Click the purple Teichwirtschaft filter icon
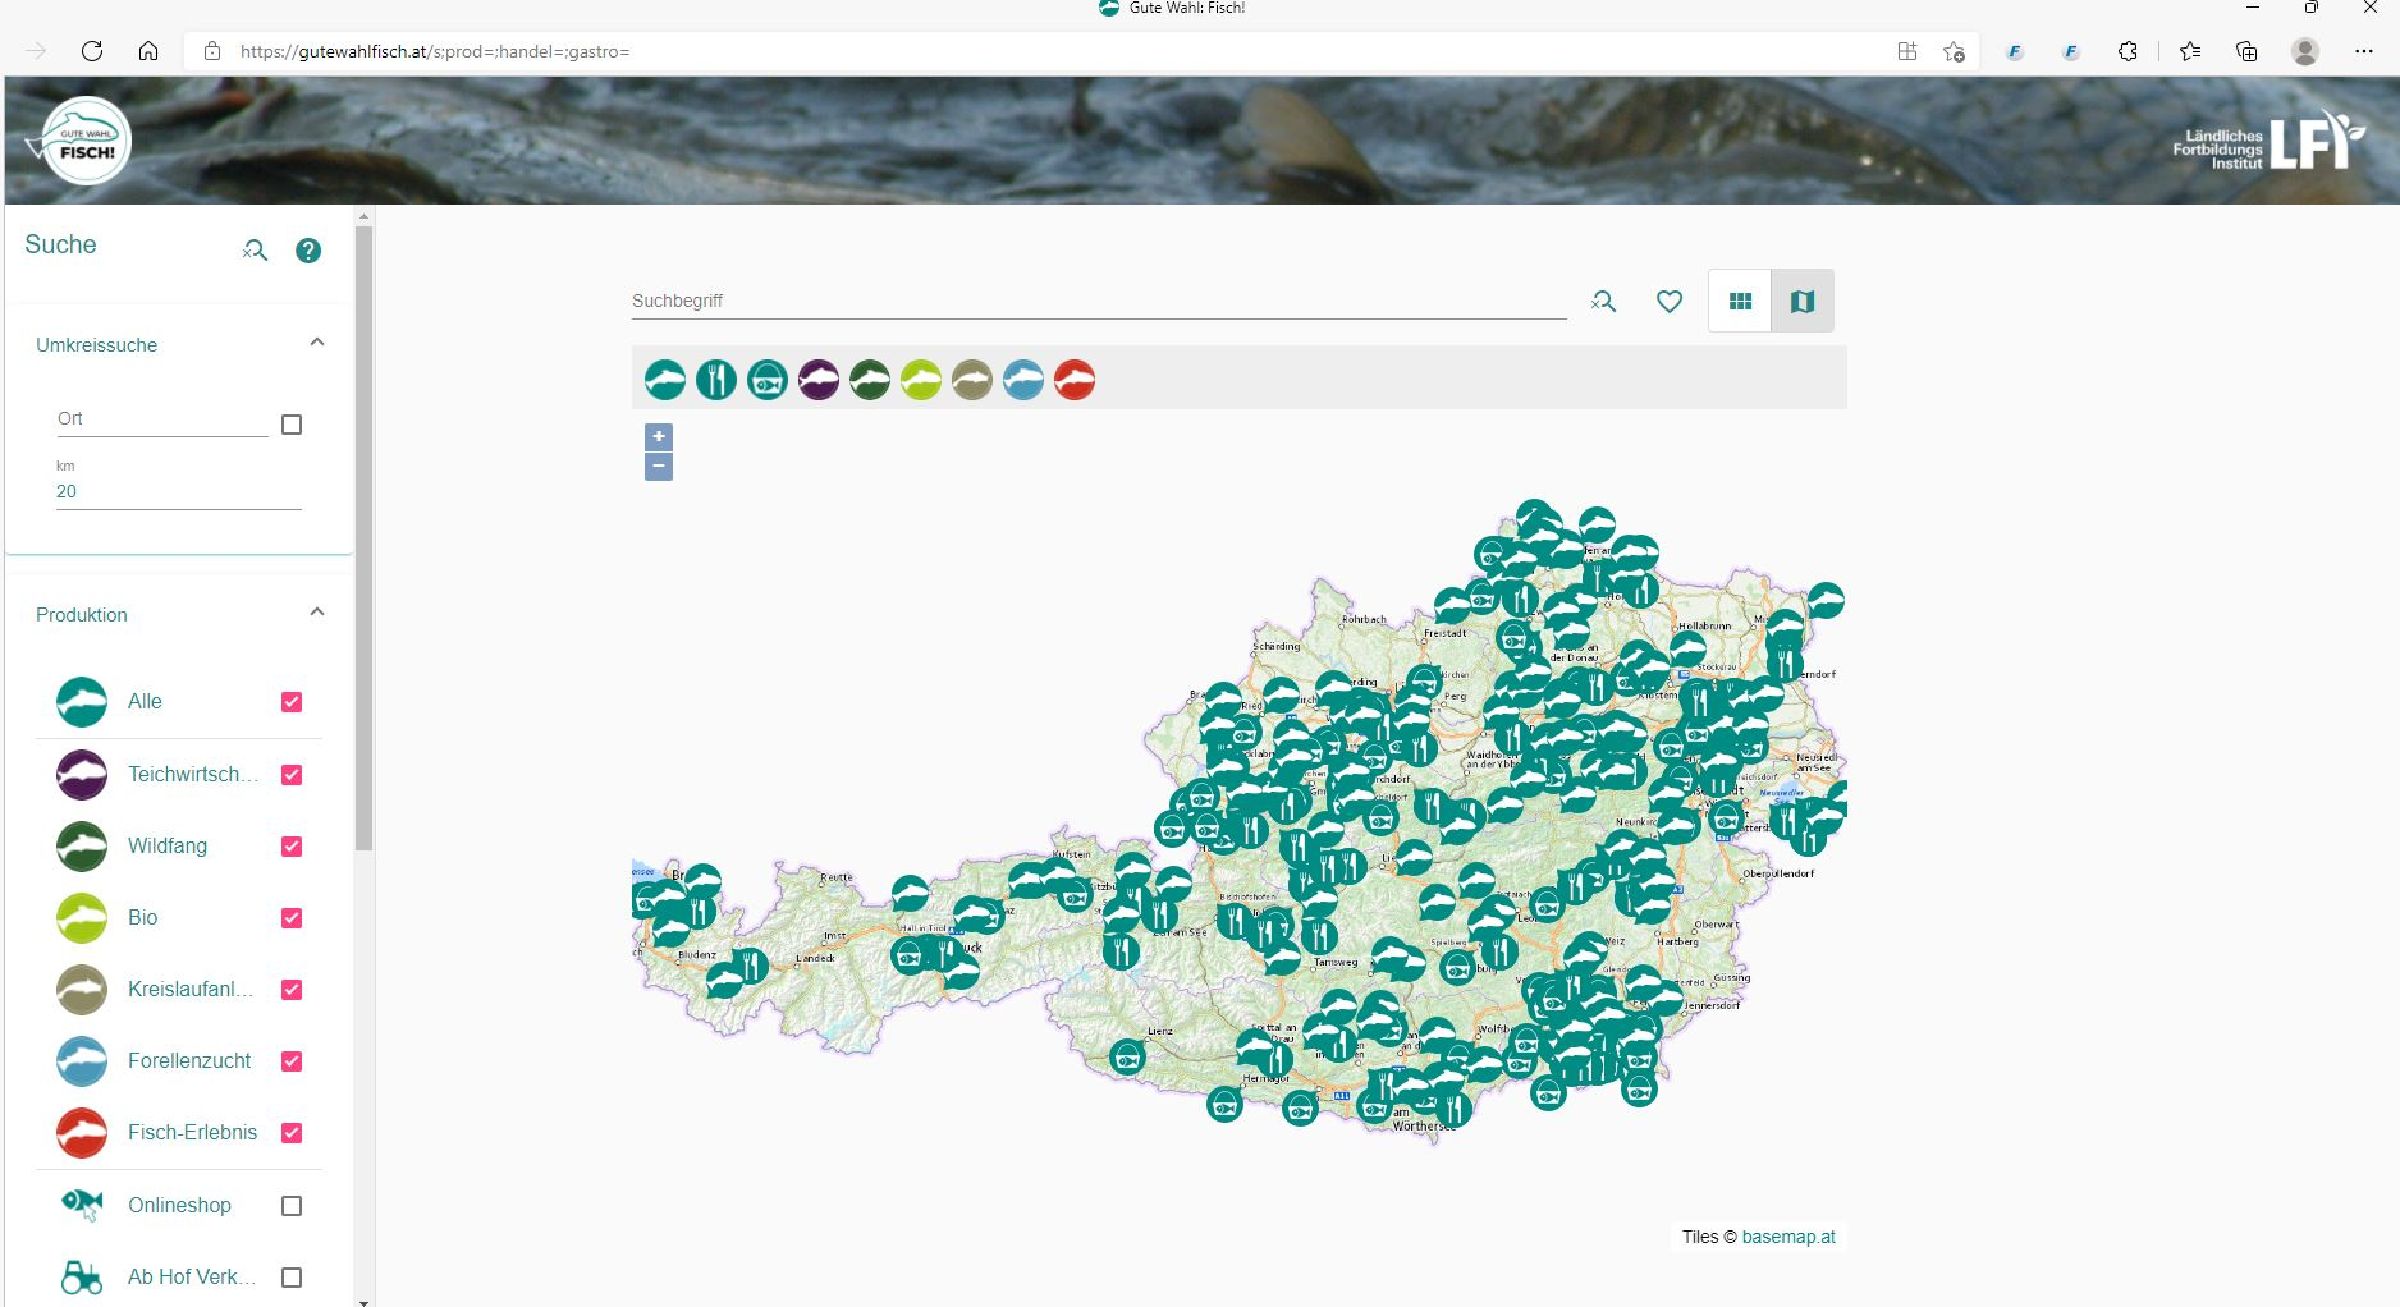 (x=818, y=380)
